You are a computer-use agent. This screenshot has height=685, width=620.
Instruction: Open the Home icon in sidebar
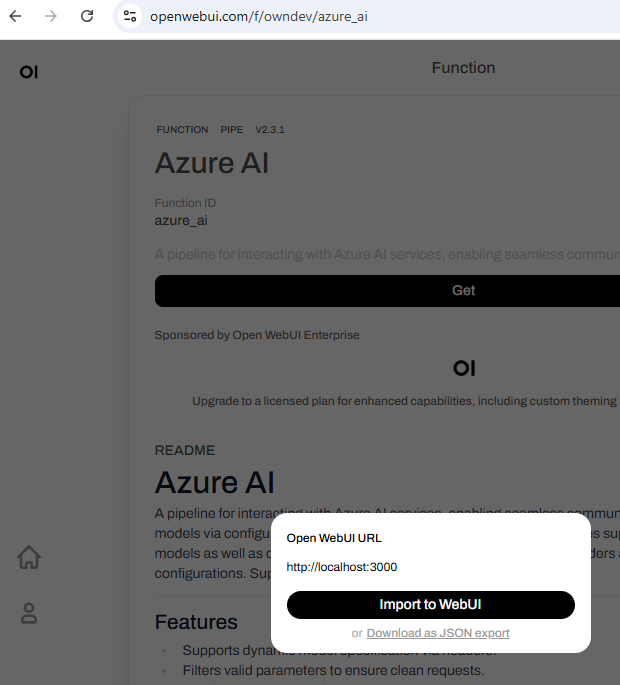point(29,557)
